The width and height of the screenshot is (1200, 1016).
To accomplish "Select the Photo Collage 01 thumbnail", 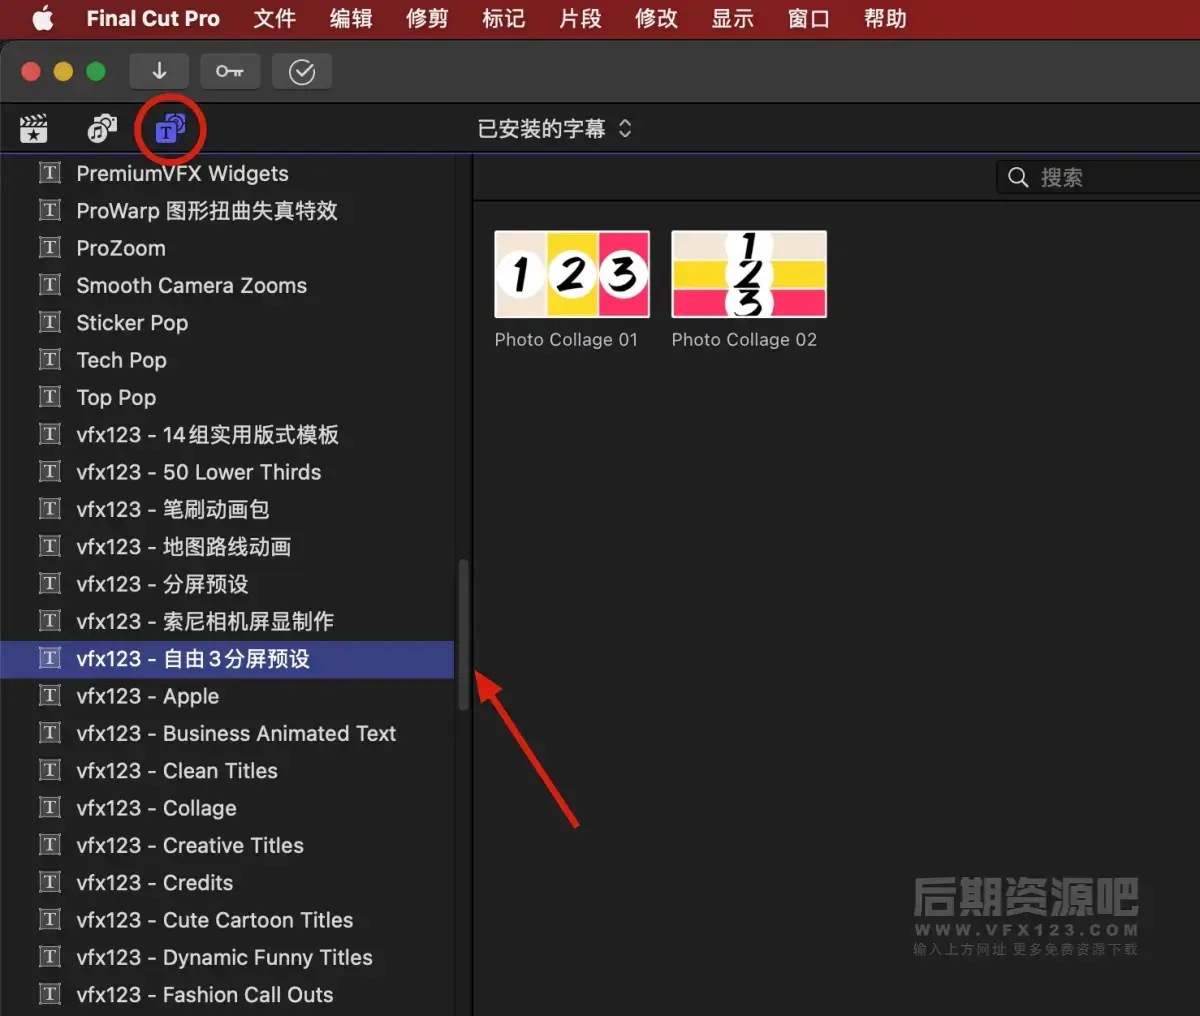I will [x=572, y=274].
